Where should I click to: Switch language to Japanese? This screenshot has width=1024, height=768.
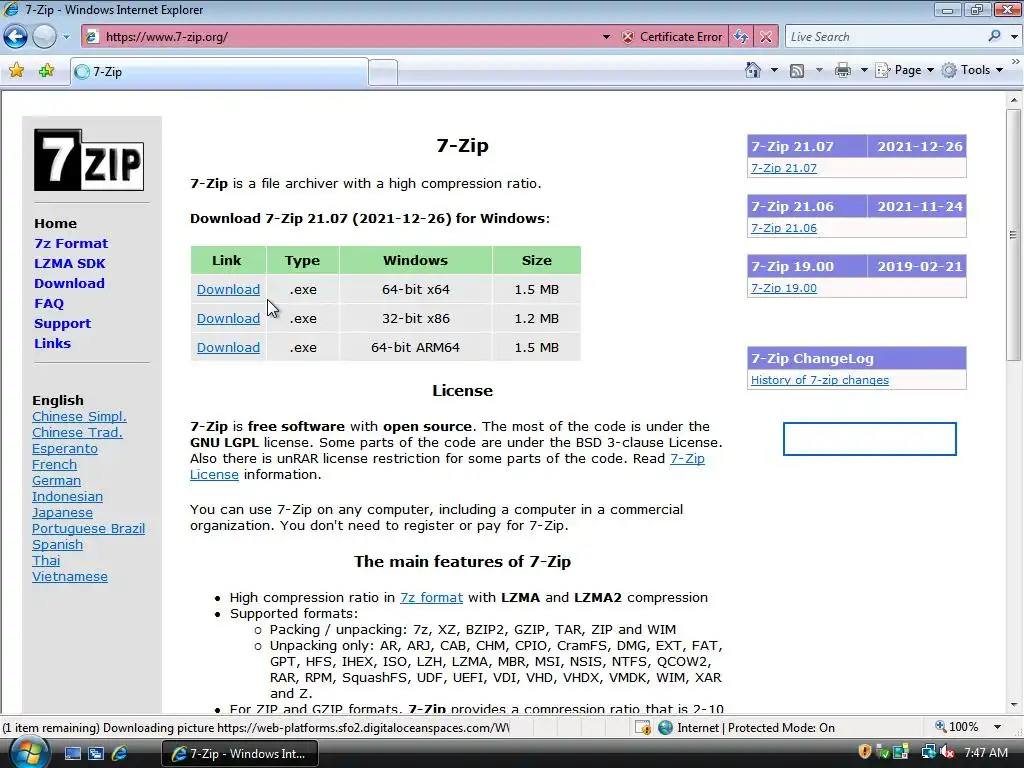[62, 513]
